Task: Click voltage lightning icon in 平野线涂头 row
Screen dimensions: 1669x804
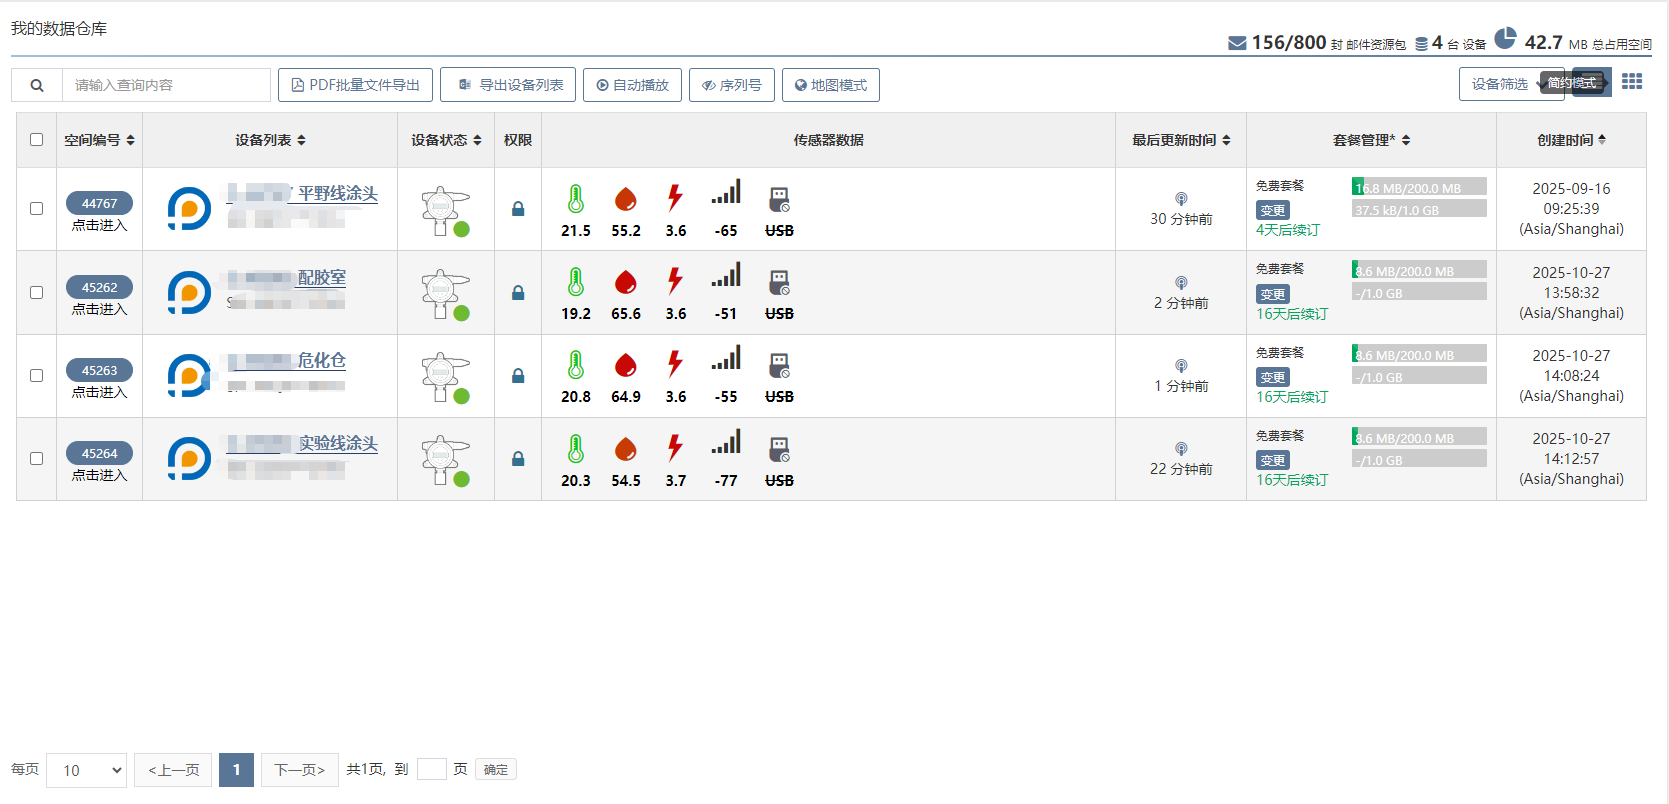Action: point(676,198)
